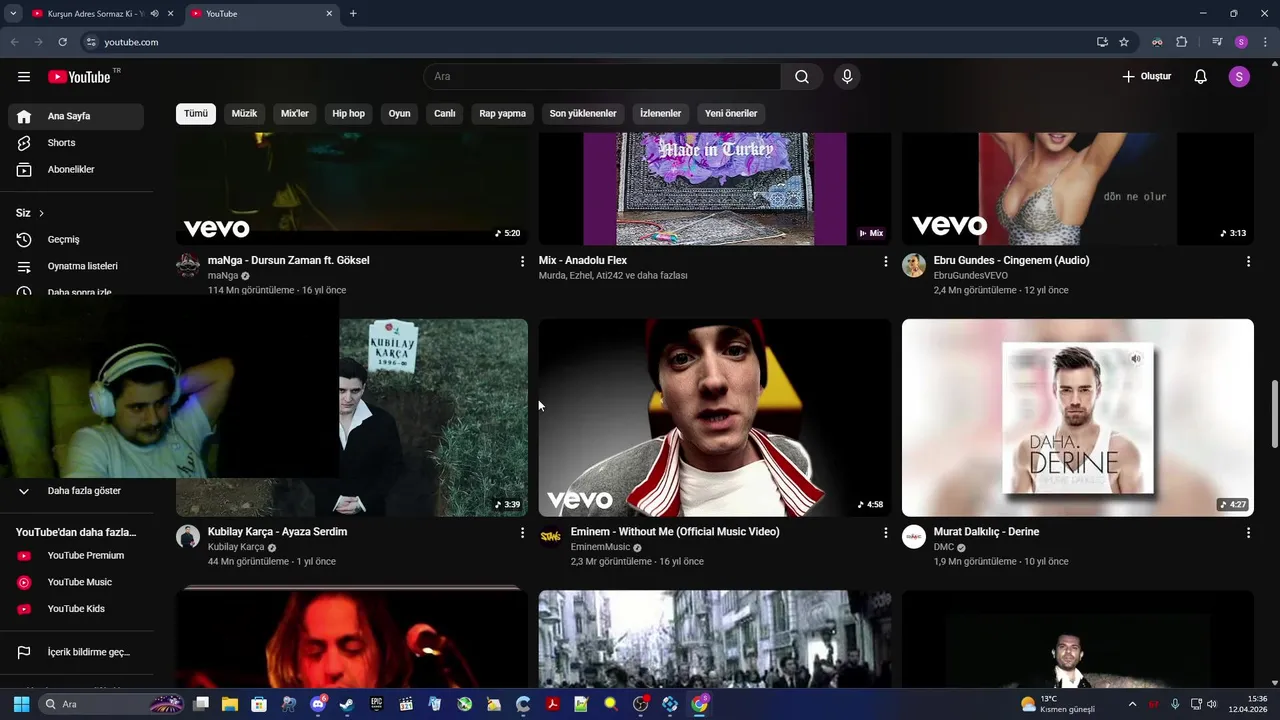Play the Eminem Without Me thumbnail
The height and width of the screenshot is (720, 1280).
[715, 418]
